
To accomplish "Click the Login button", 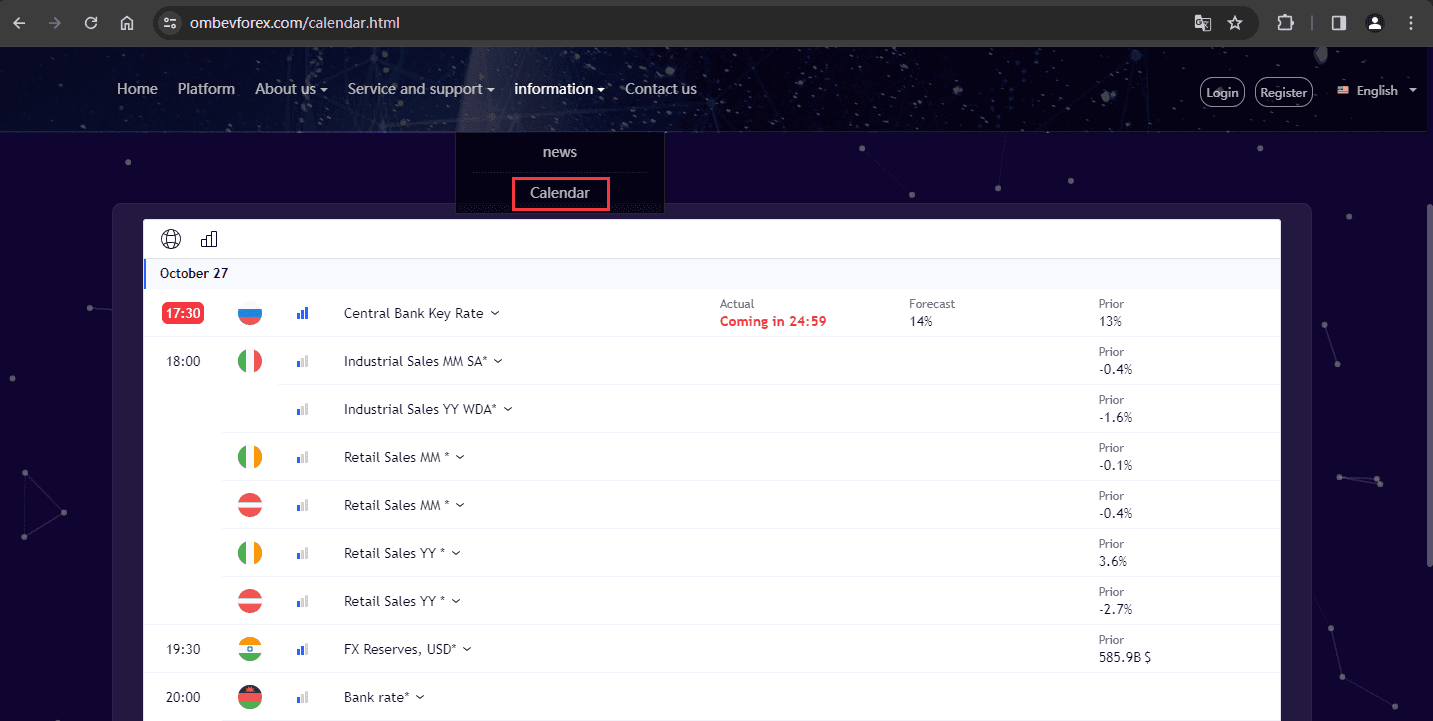I will click(x=1222, y=92).
